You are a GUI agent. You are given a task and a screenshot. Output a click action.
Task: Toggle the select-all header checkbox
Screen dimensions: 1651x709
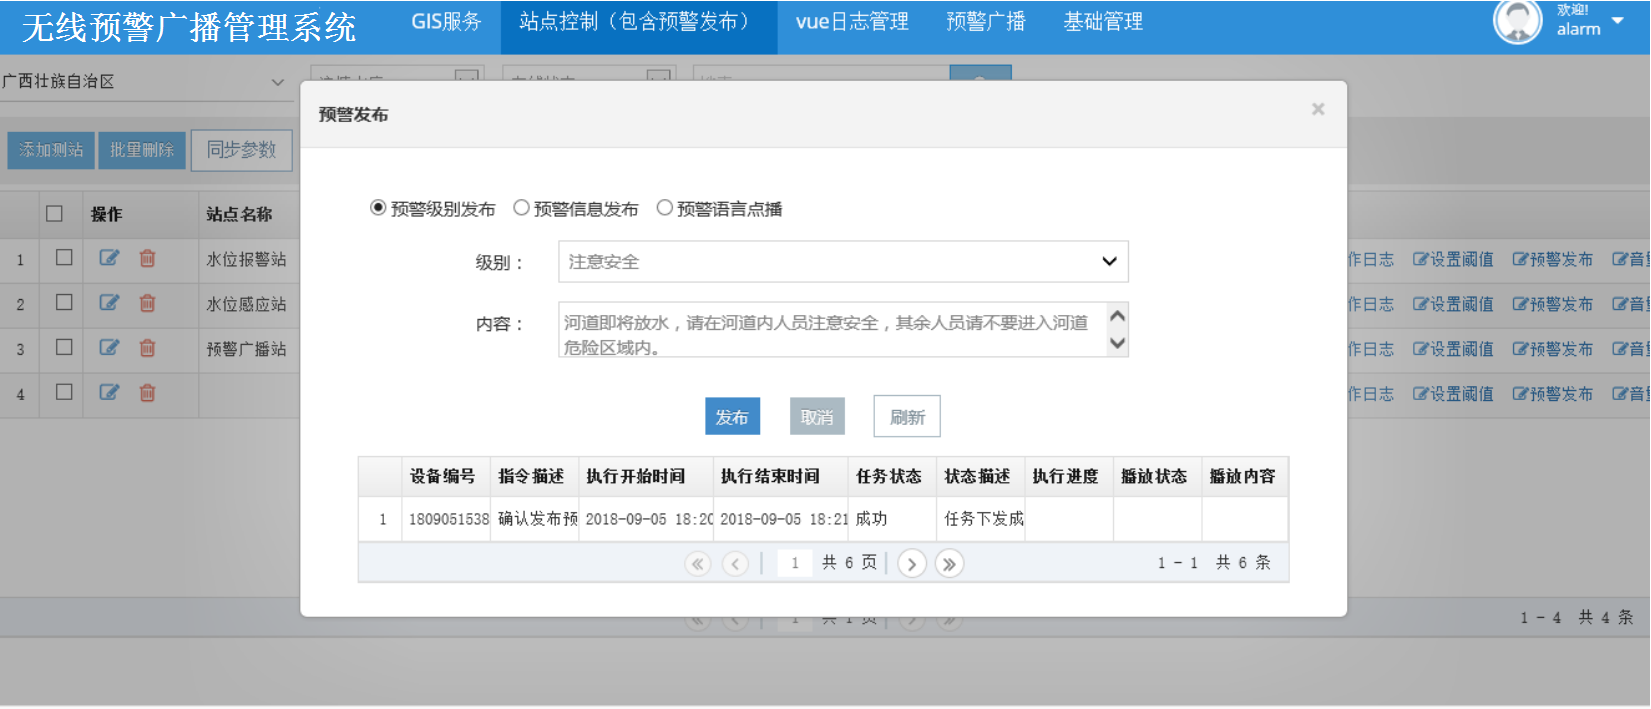coord(55,214)
